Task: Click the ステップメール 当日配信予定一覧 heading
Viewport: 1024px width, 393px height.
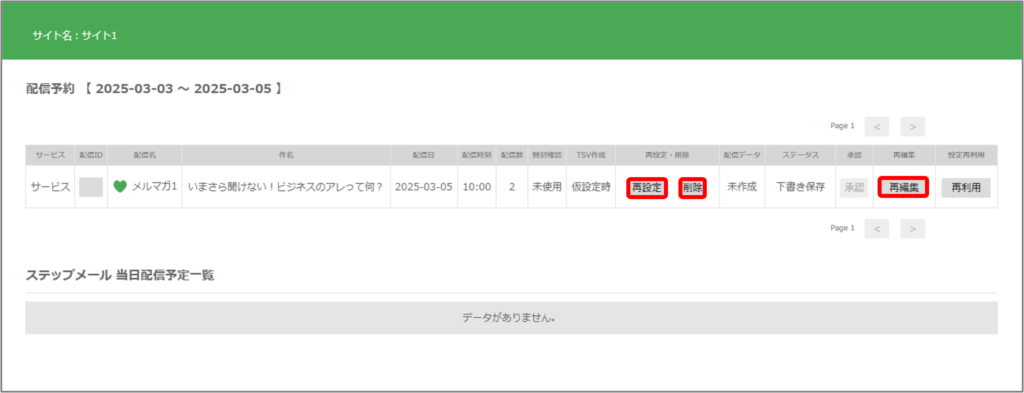Action: pyautogui.click(x=120, y=275)
